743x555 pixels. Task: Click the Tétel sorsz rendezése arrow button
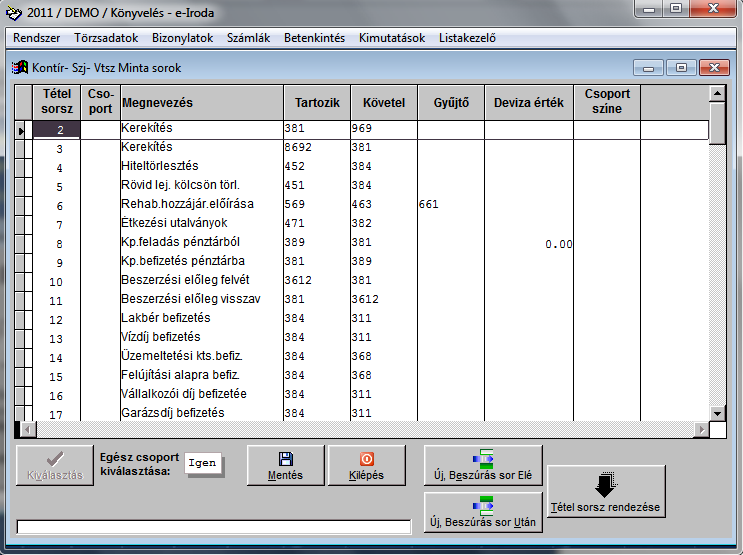coord(605,492)
